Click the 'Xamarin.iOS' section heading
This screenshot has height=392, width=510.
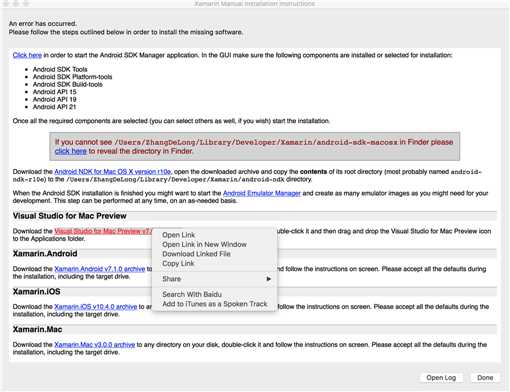pyautogui.click(x=36, y=292)
